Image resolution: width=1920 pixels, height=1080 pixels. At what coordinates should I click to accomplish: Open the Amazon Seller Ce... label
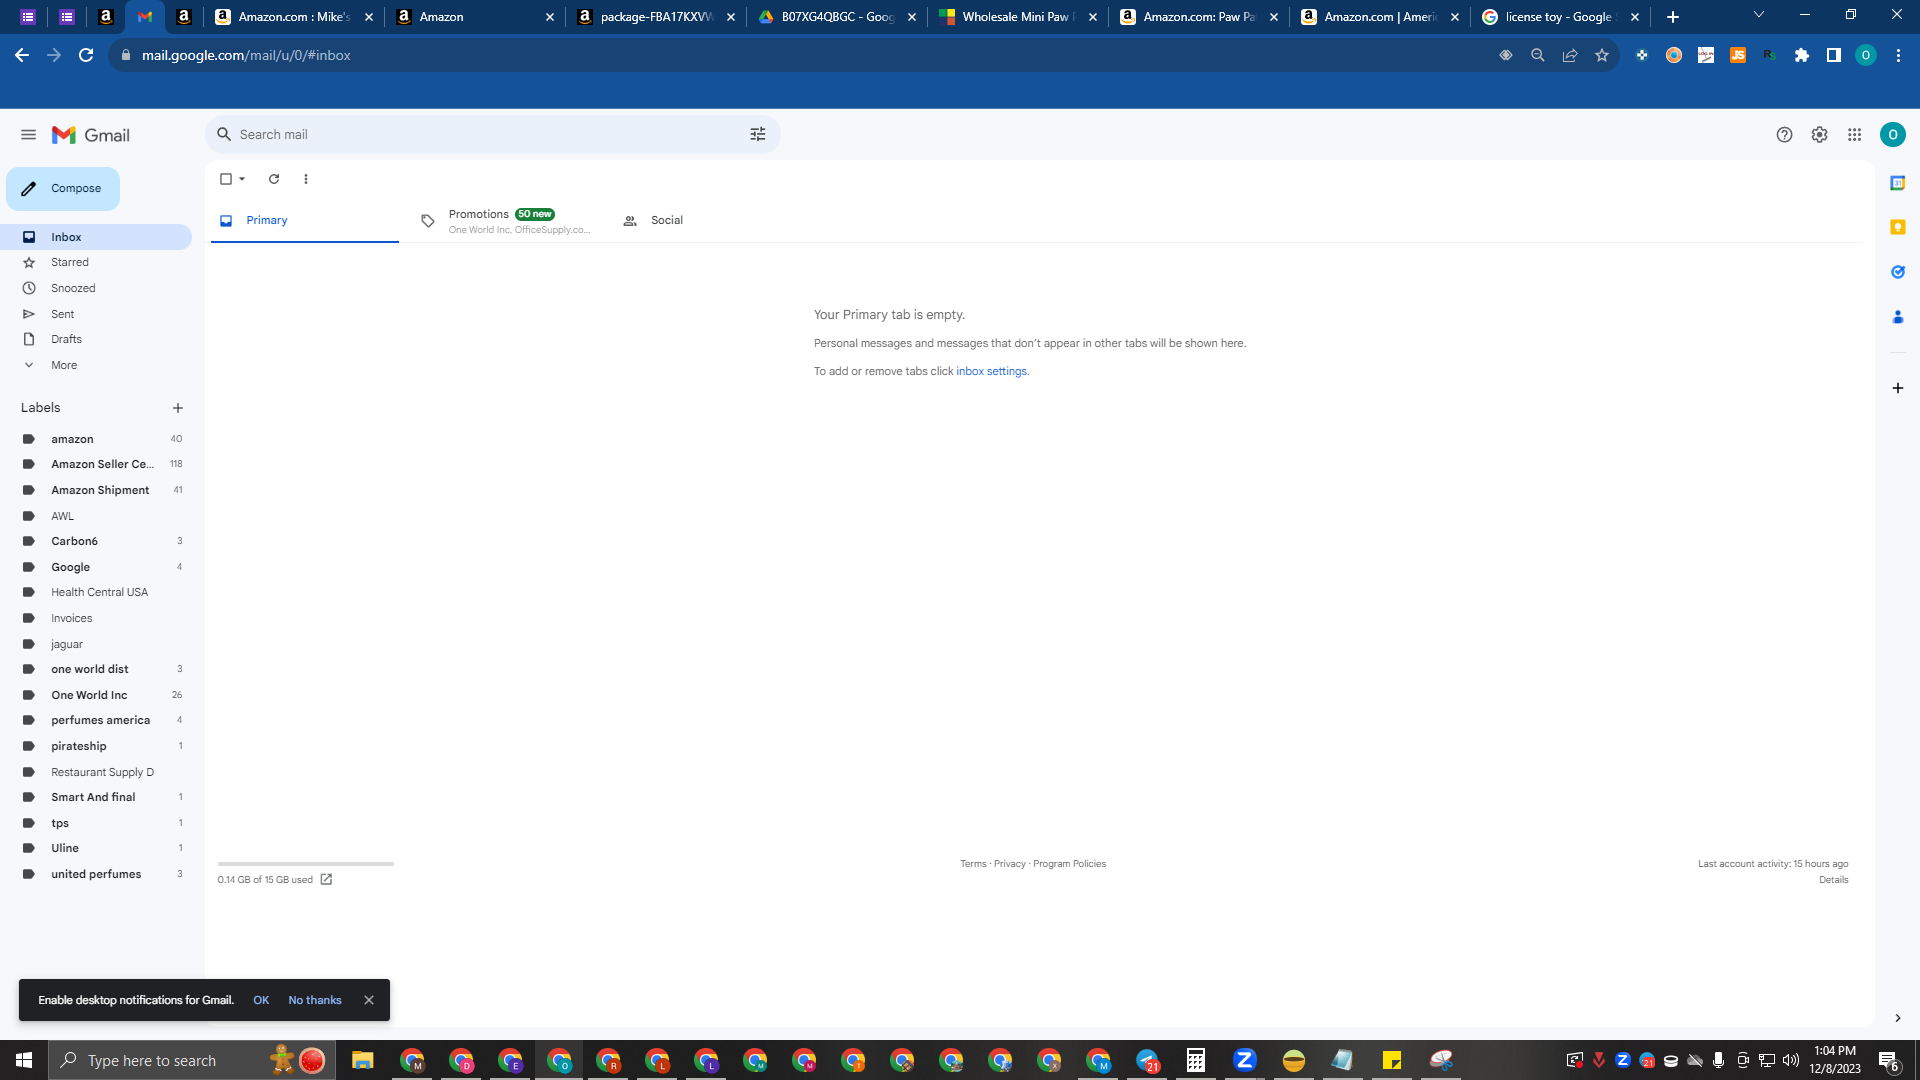coord(102,464)
